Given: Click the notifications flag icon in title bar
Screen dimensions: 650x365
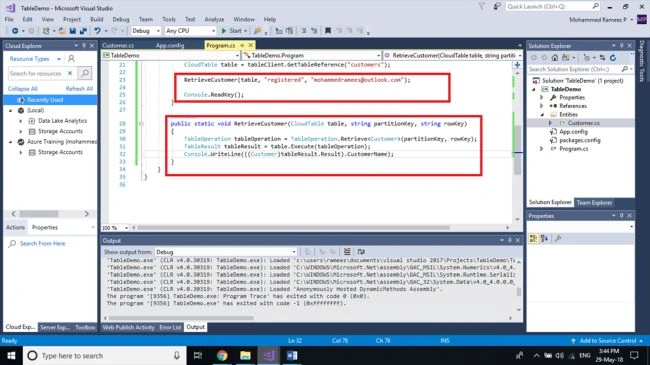Looking at the screenshot, I should click(481, 6).
